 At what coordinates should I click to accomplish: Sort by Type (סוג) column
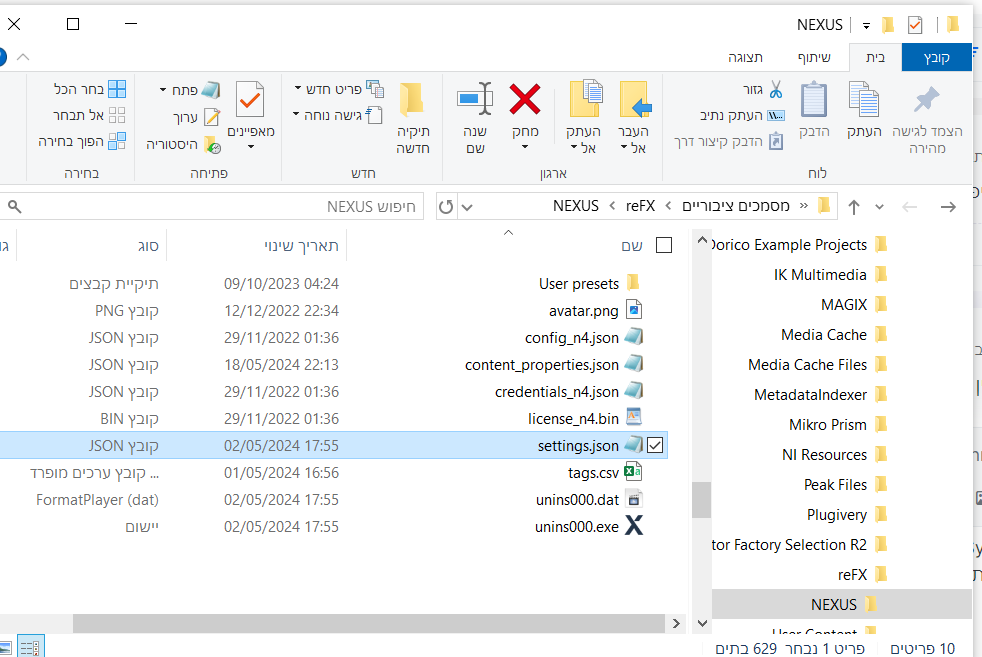click(x=148, y=246)
